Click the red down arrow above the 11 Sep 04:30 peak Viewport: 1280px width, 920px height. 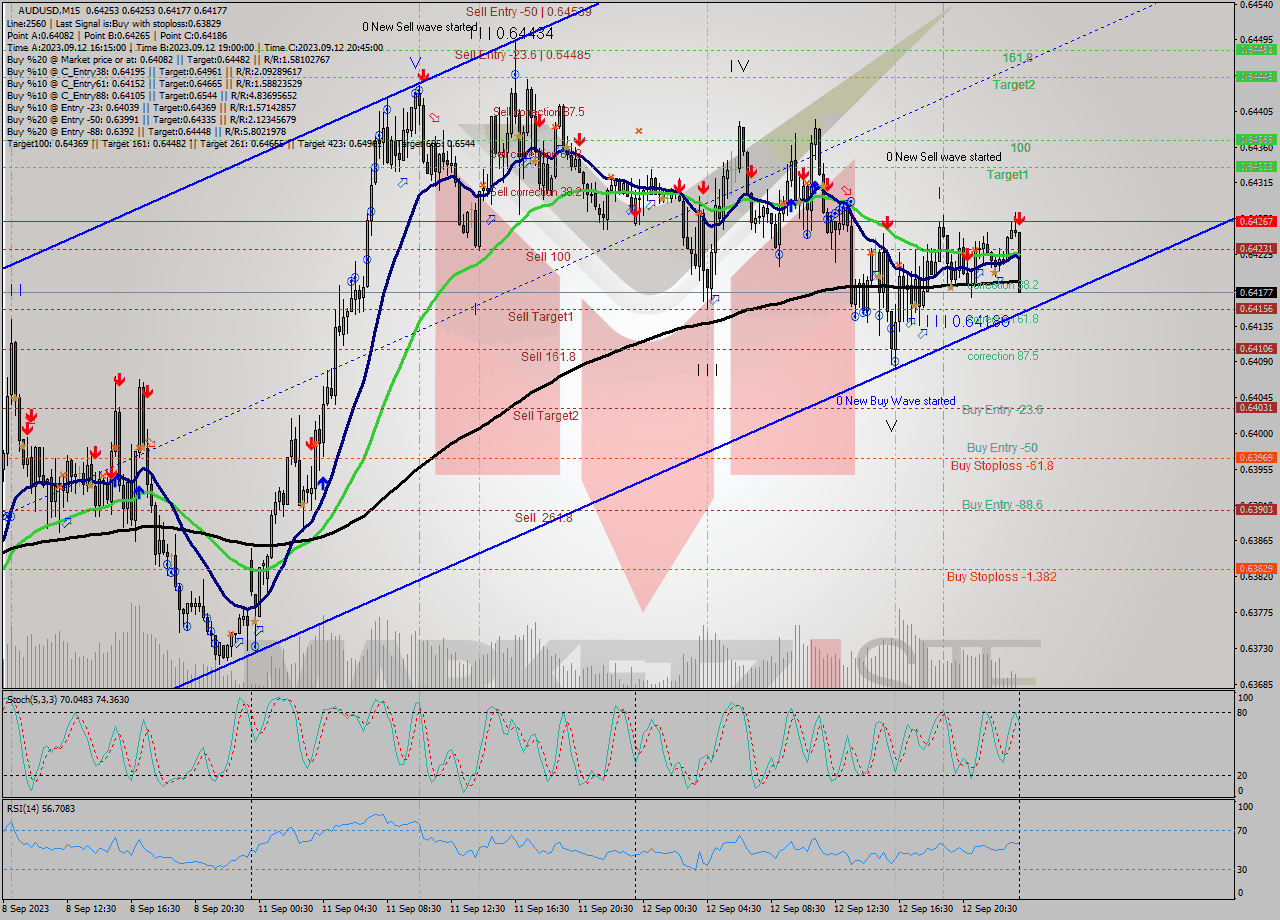pyautogui.click(x=422, y=75)
